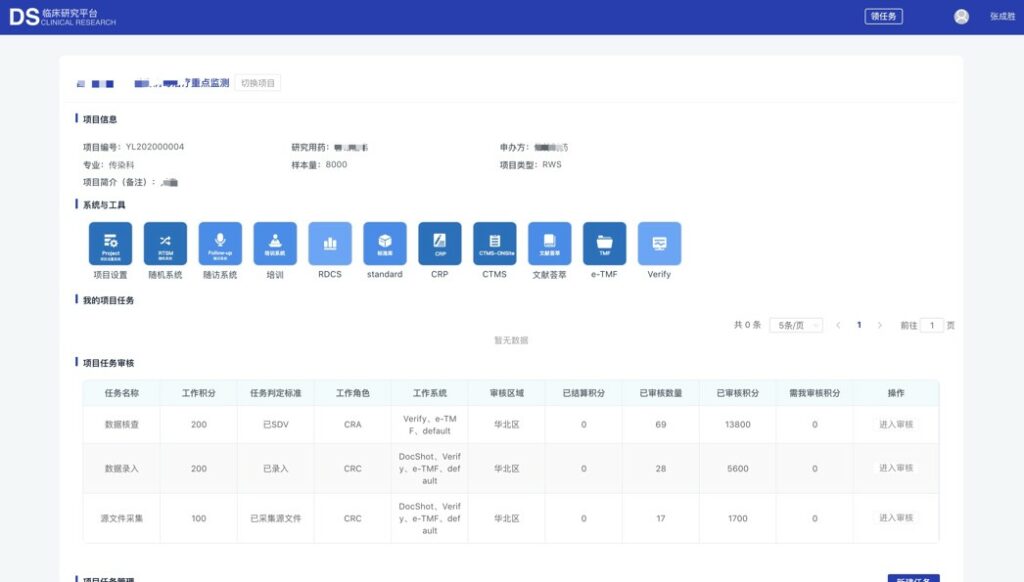Viewport: 1024px width, 582px height.
Task: Go to previous page with left chevron
Action: tap(838, 325)
